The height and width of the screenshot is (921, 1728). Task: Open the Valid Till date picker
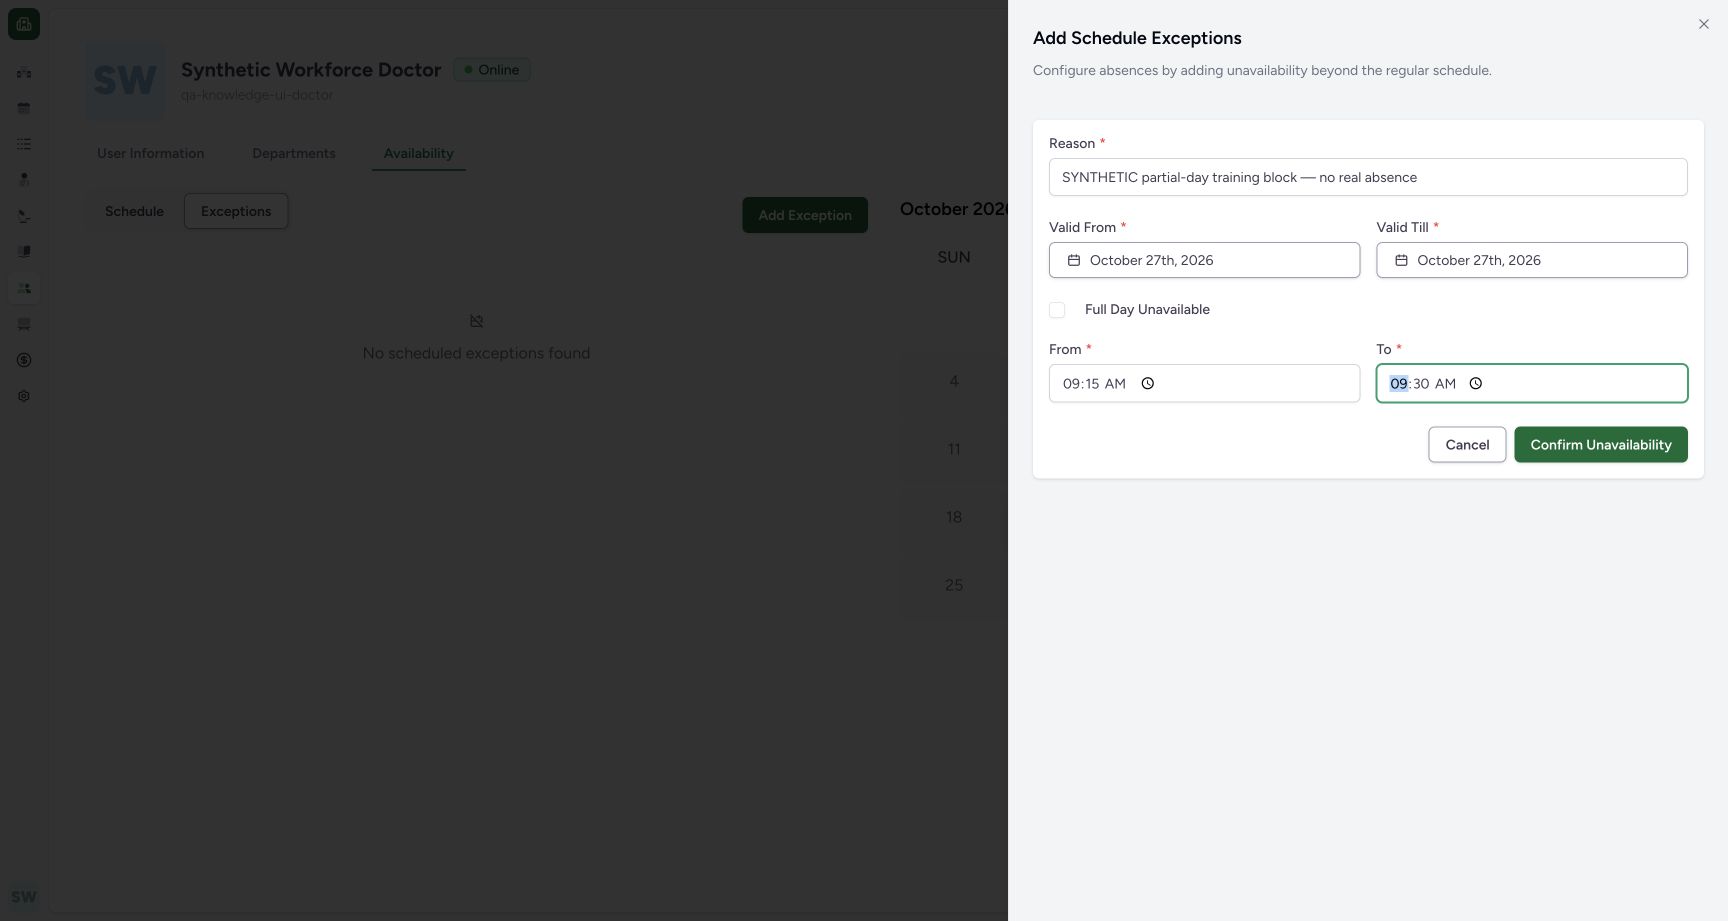[x=1531, y=260]
